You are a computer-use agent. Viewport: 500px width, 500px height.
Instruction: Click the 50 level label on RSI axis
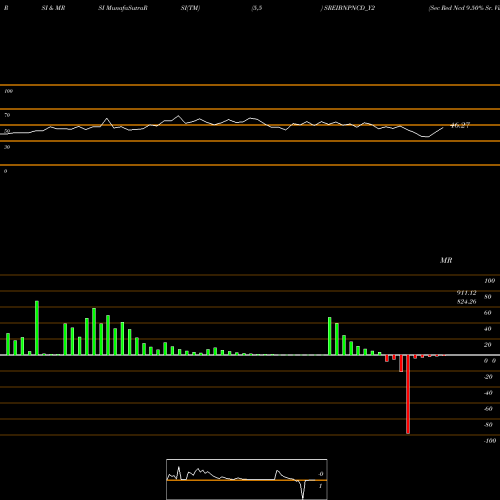pos(7,131)
